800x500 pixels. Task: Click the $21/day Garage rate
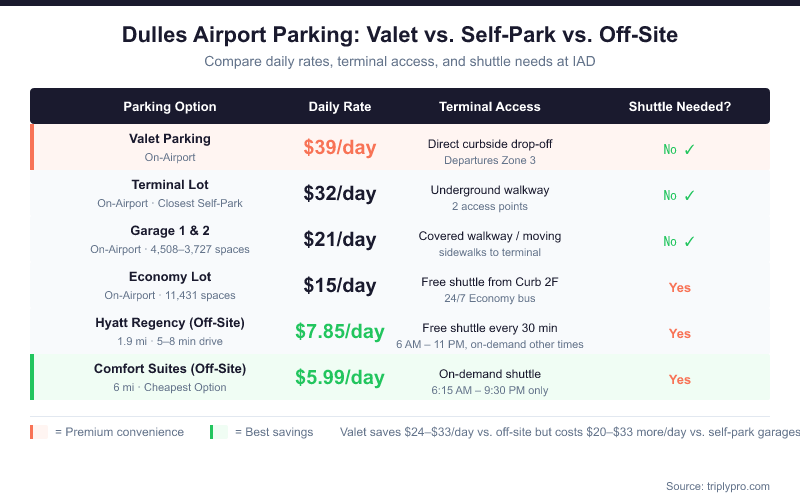tap(340, 240)
